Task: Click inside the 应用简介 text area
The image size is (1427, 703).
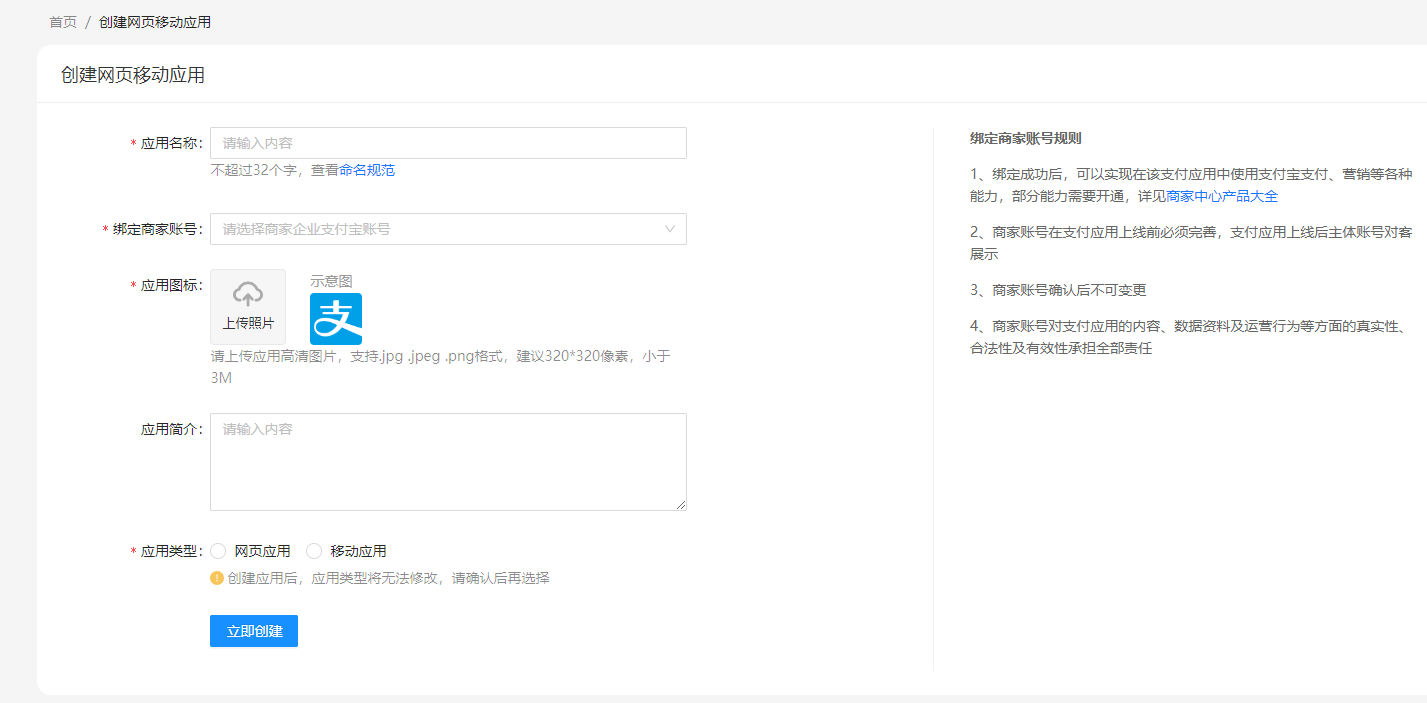Action: [448, 461]
